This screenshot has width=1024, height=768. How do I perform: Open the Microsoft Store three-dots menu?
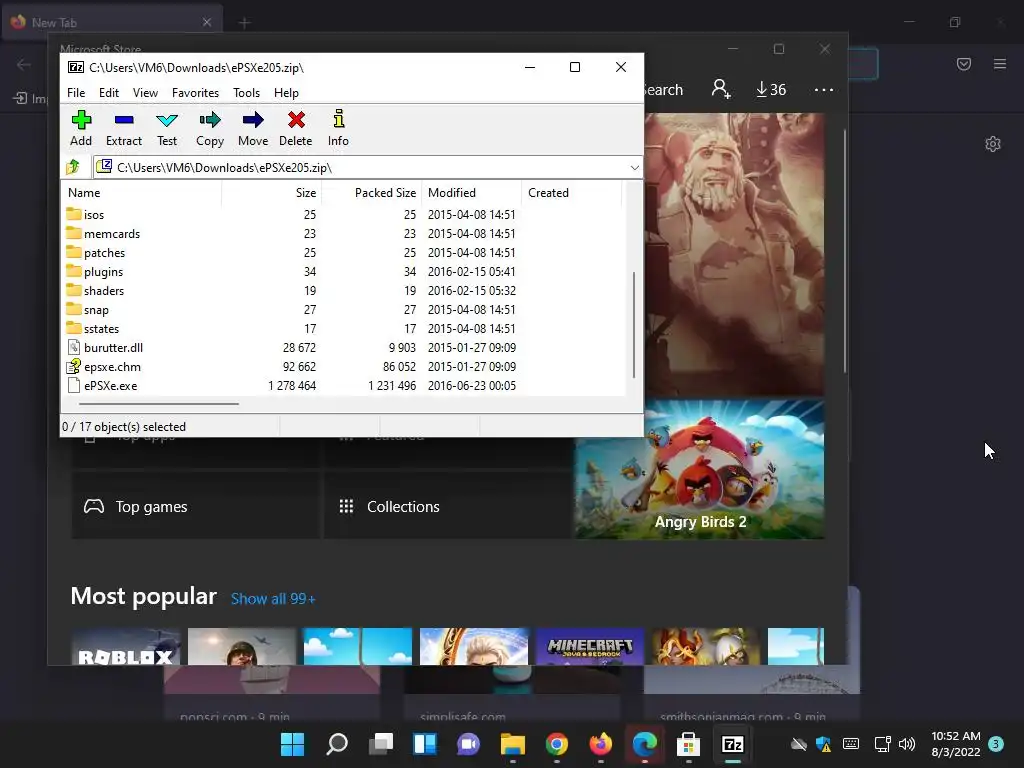pyautogui.click(x=824, y=89)
